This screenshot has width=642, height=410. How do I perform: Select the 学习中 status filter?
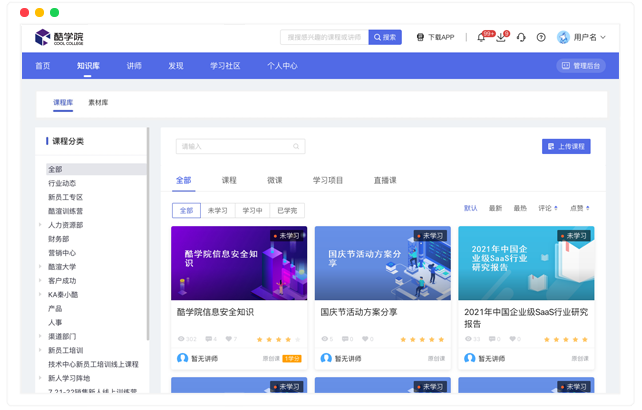point(252,211)
